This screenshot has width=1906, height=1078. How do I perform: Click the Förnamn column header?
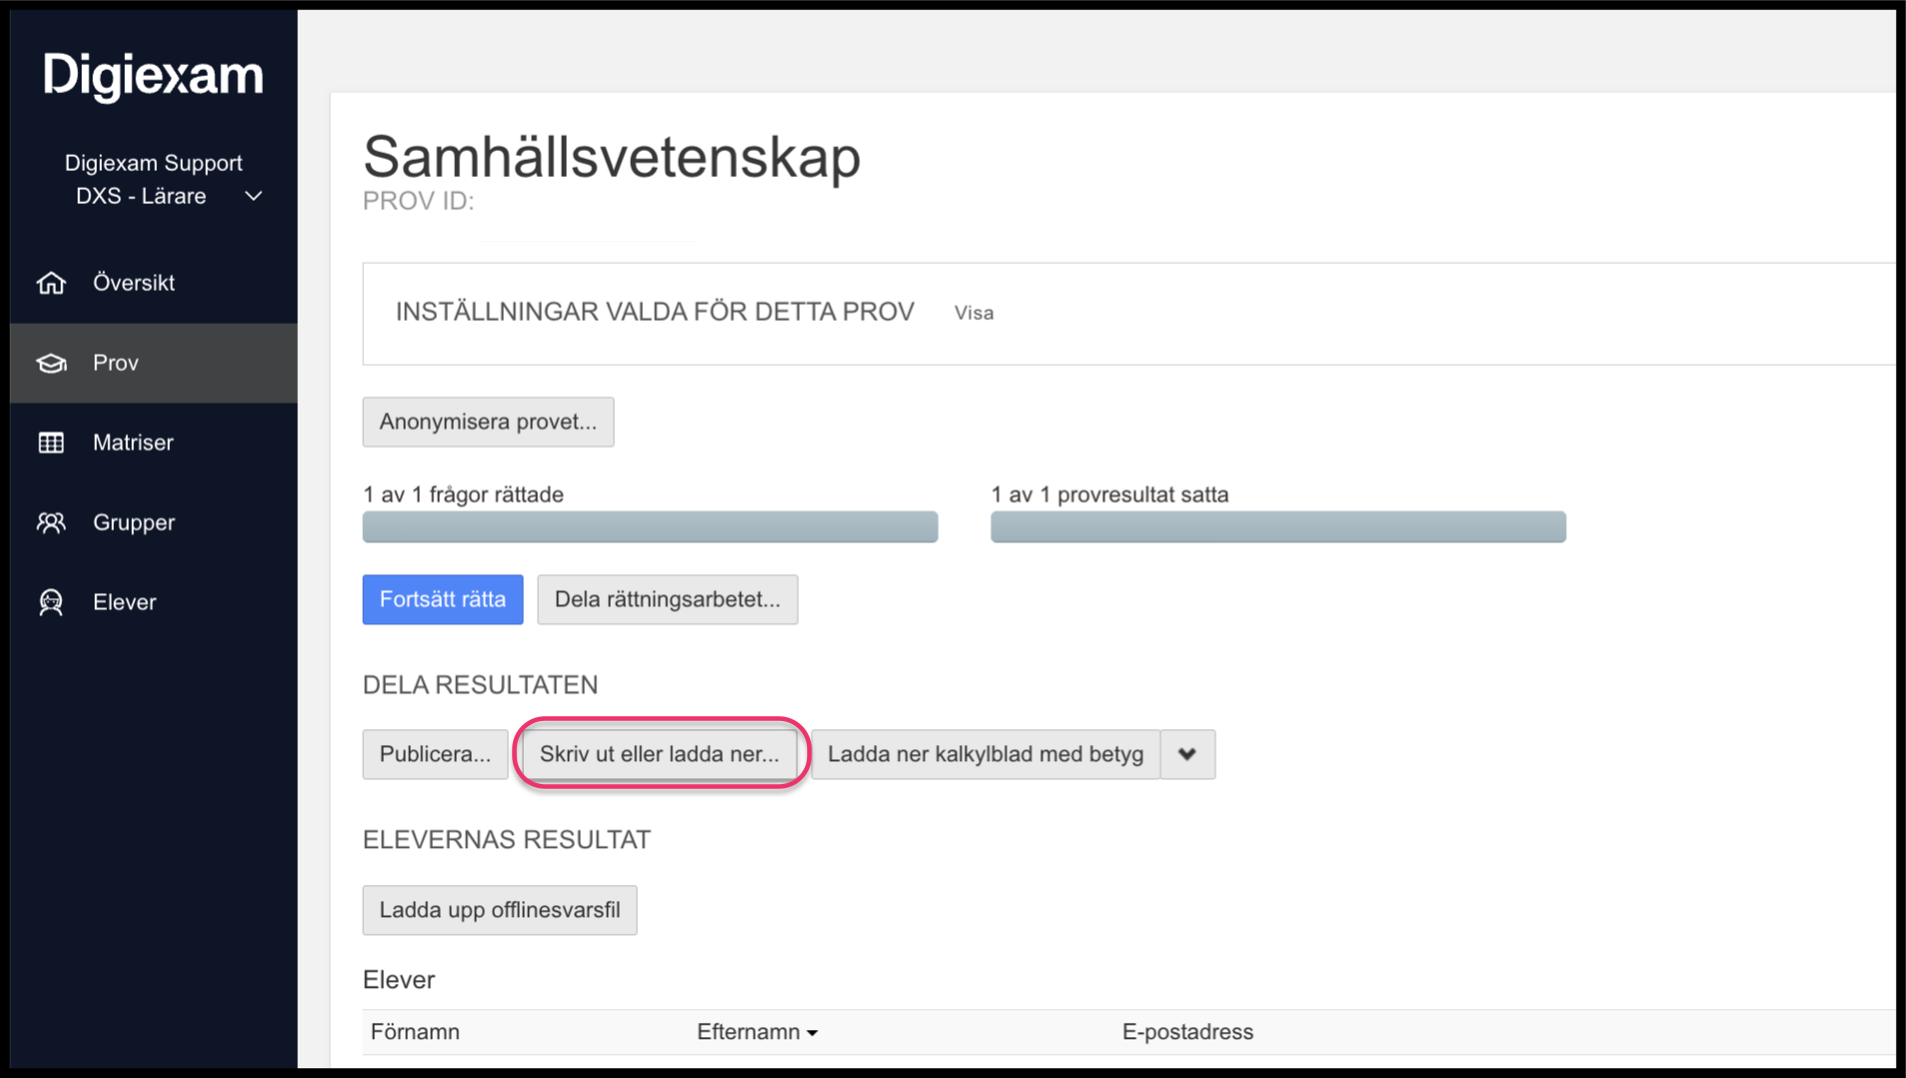(415, 1032)
